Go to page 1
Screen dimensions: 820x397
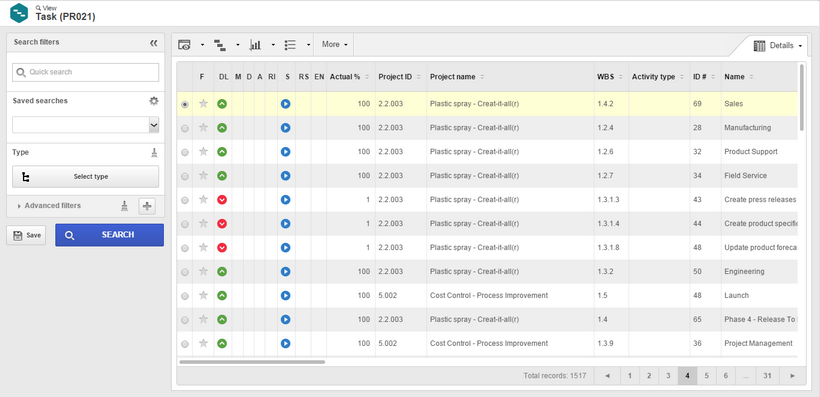coord(630,376)
